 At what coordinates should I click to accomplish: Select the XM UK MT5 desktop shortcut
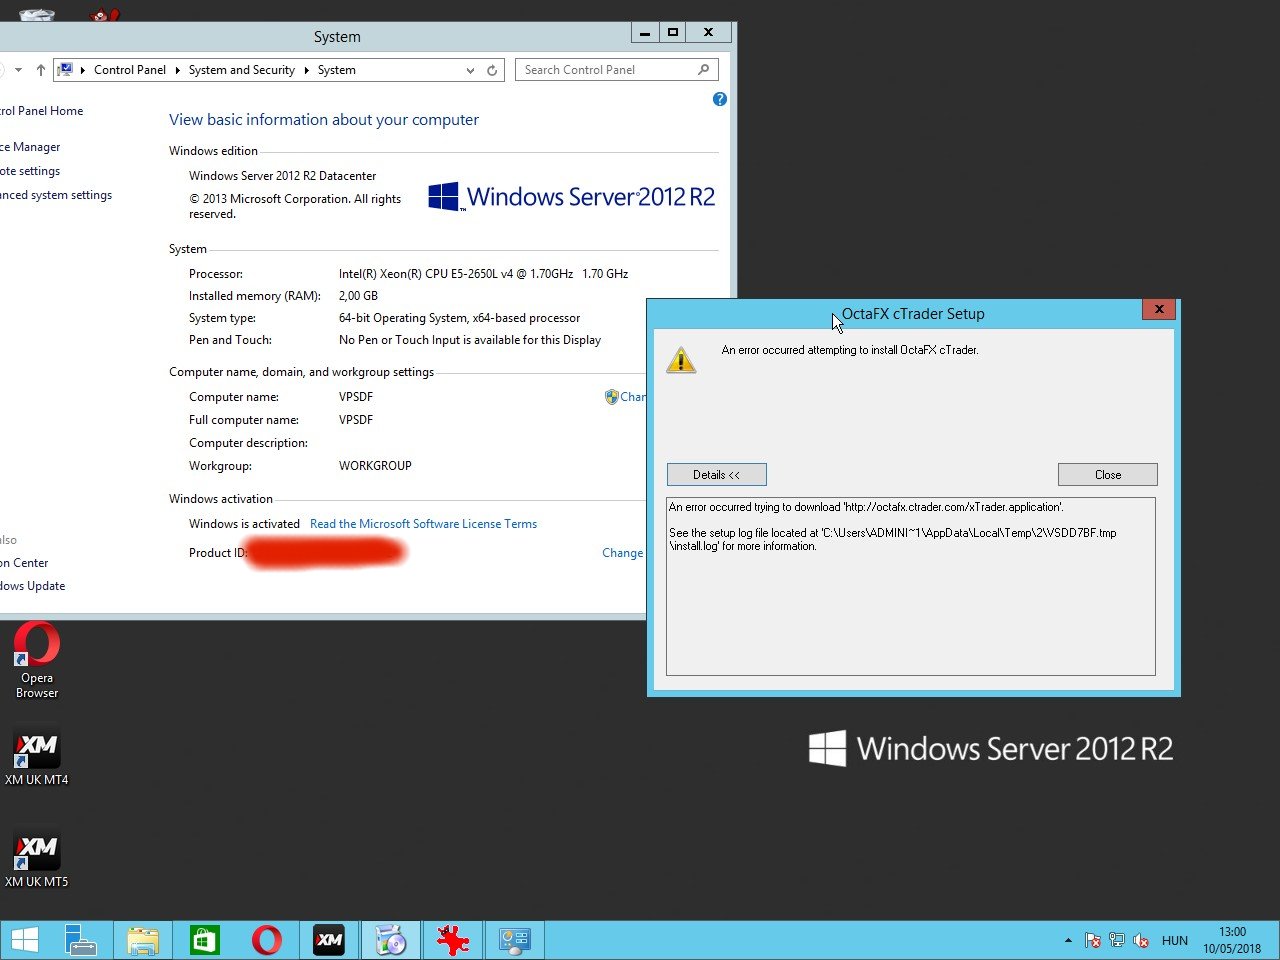pyautogui.click(x=37, y=857)
